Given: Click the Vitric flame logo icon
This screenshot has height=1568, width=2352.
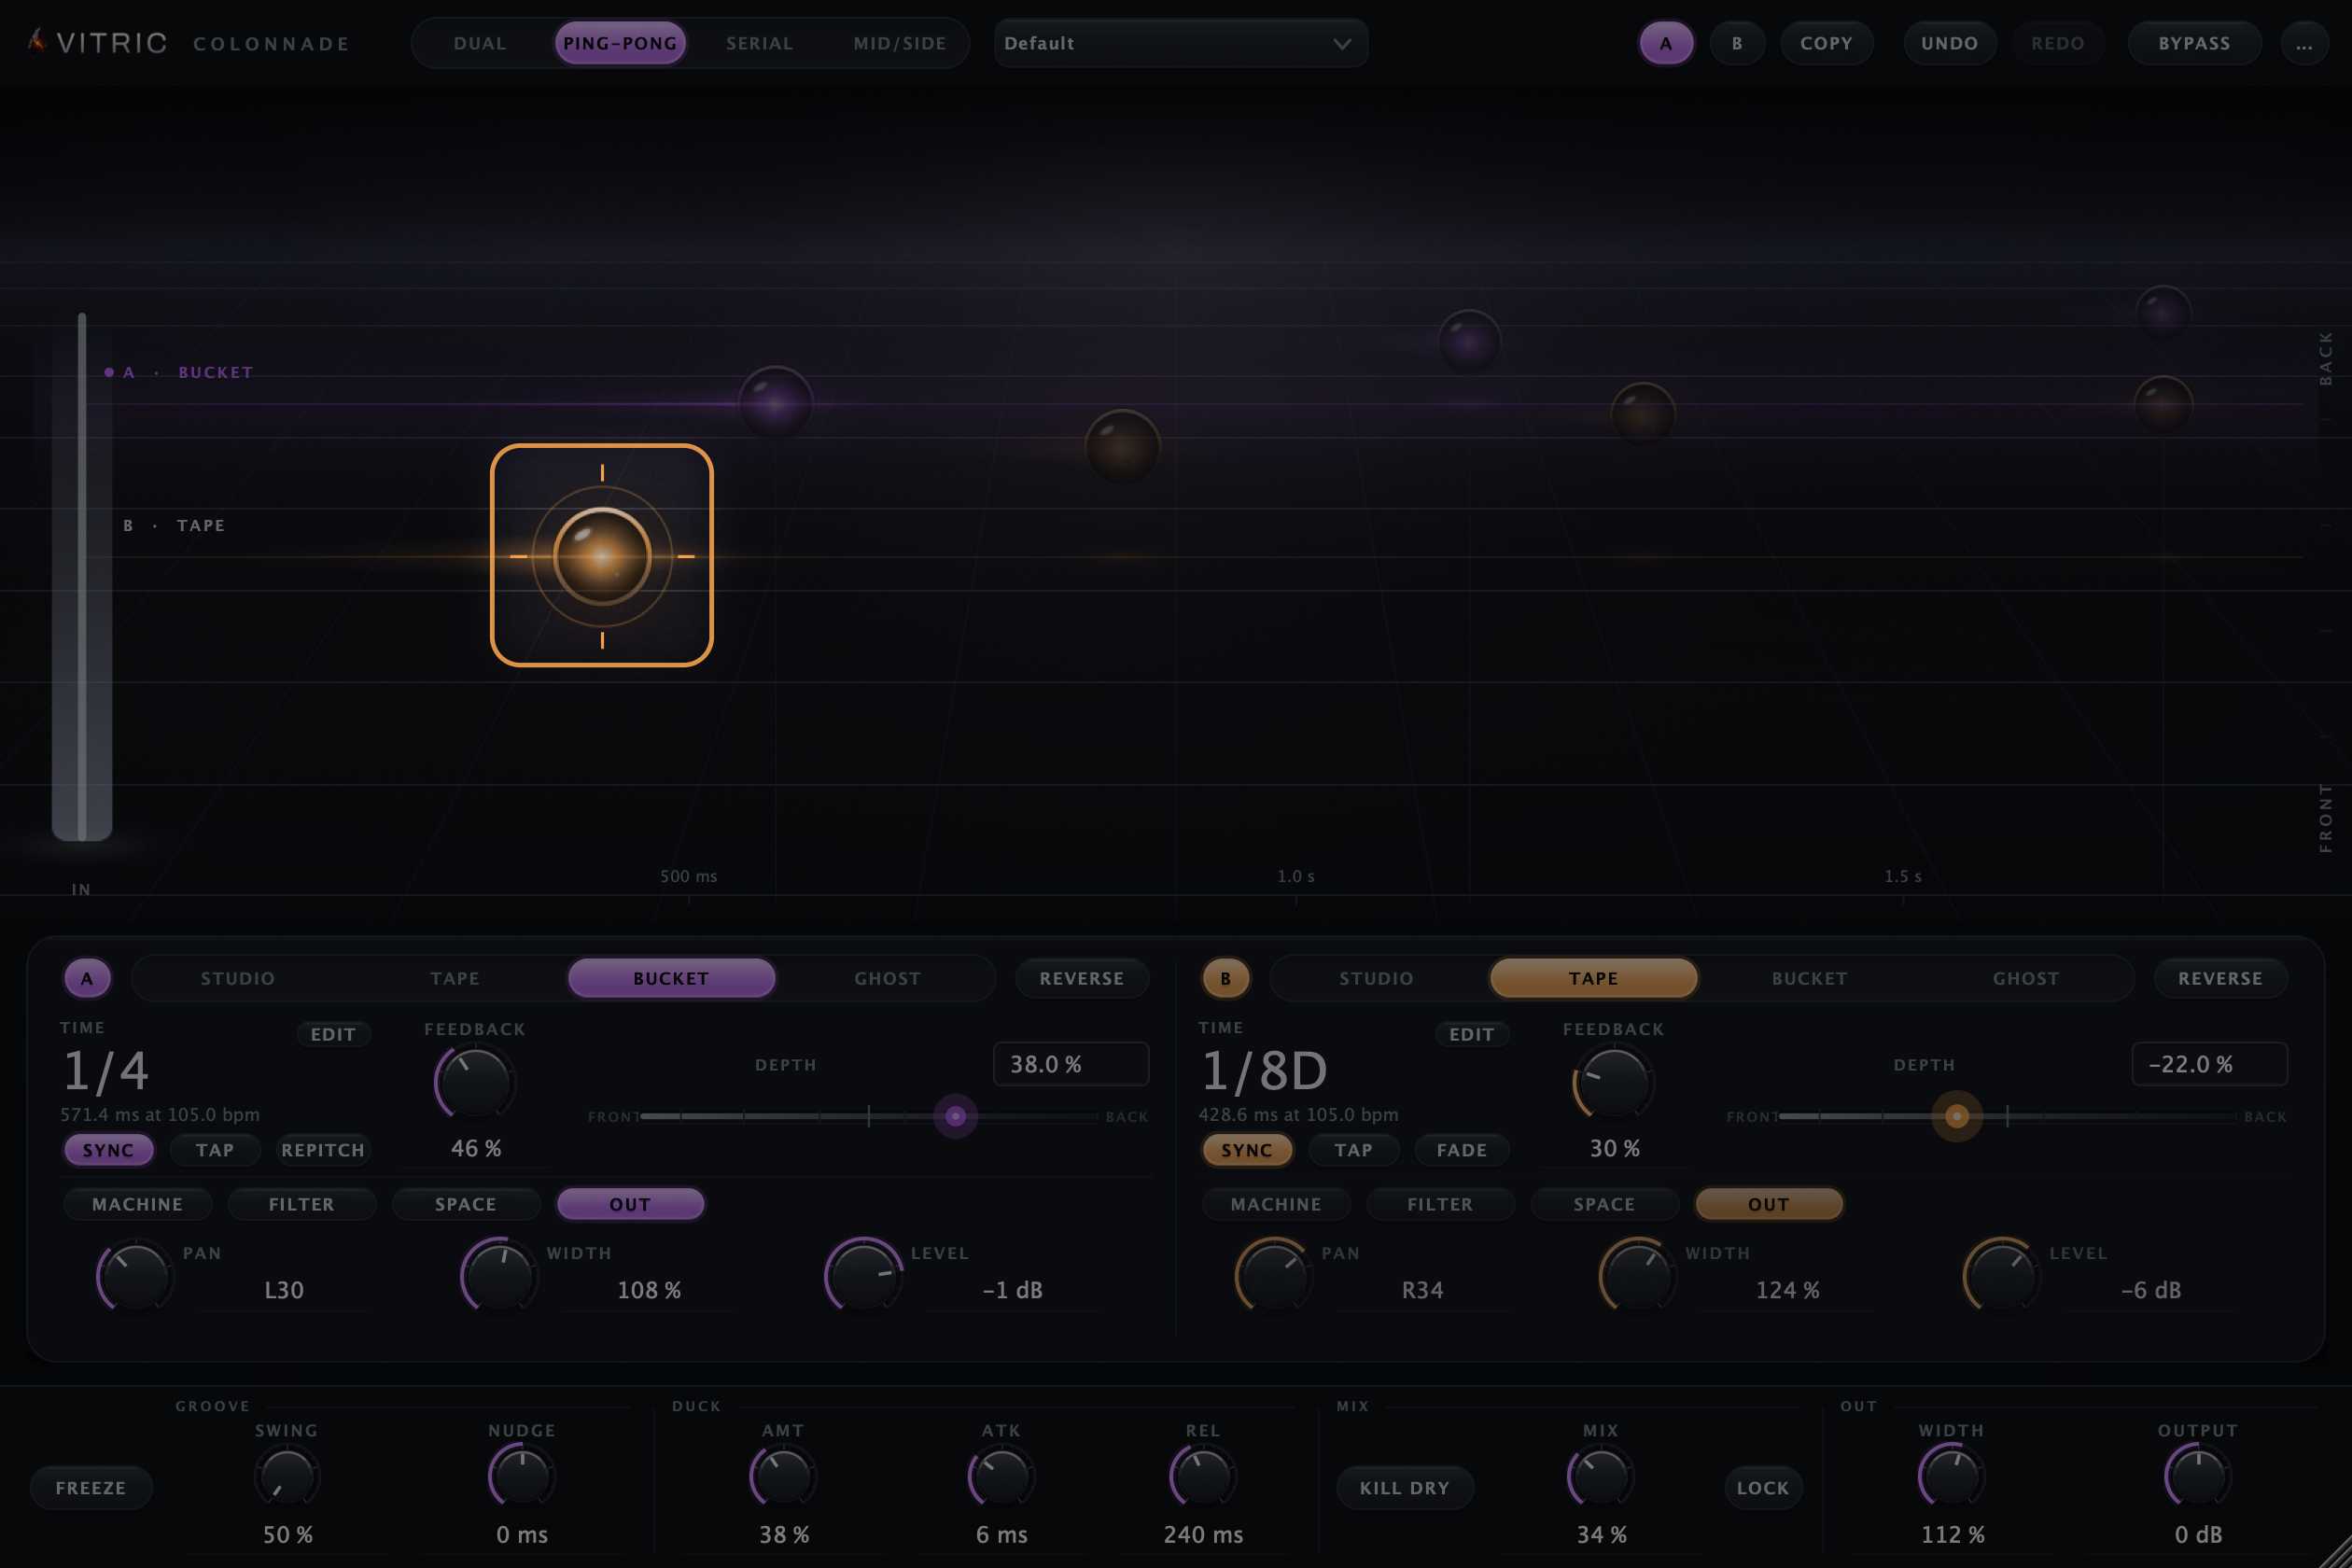Looking at the screenshot, I should [x=37, y=41].
